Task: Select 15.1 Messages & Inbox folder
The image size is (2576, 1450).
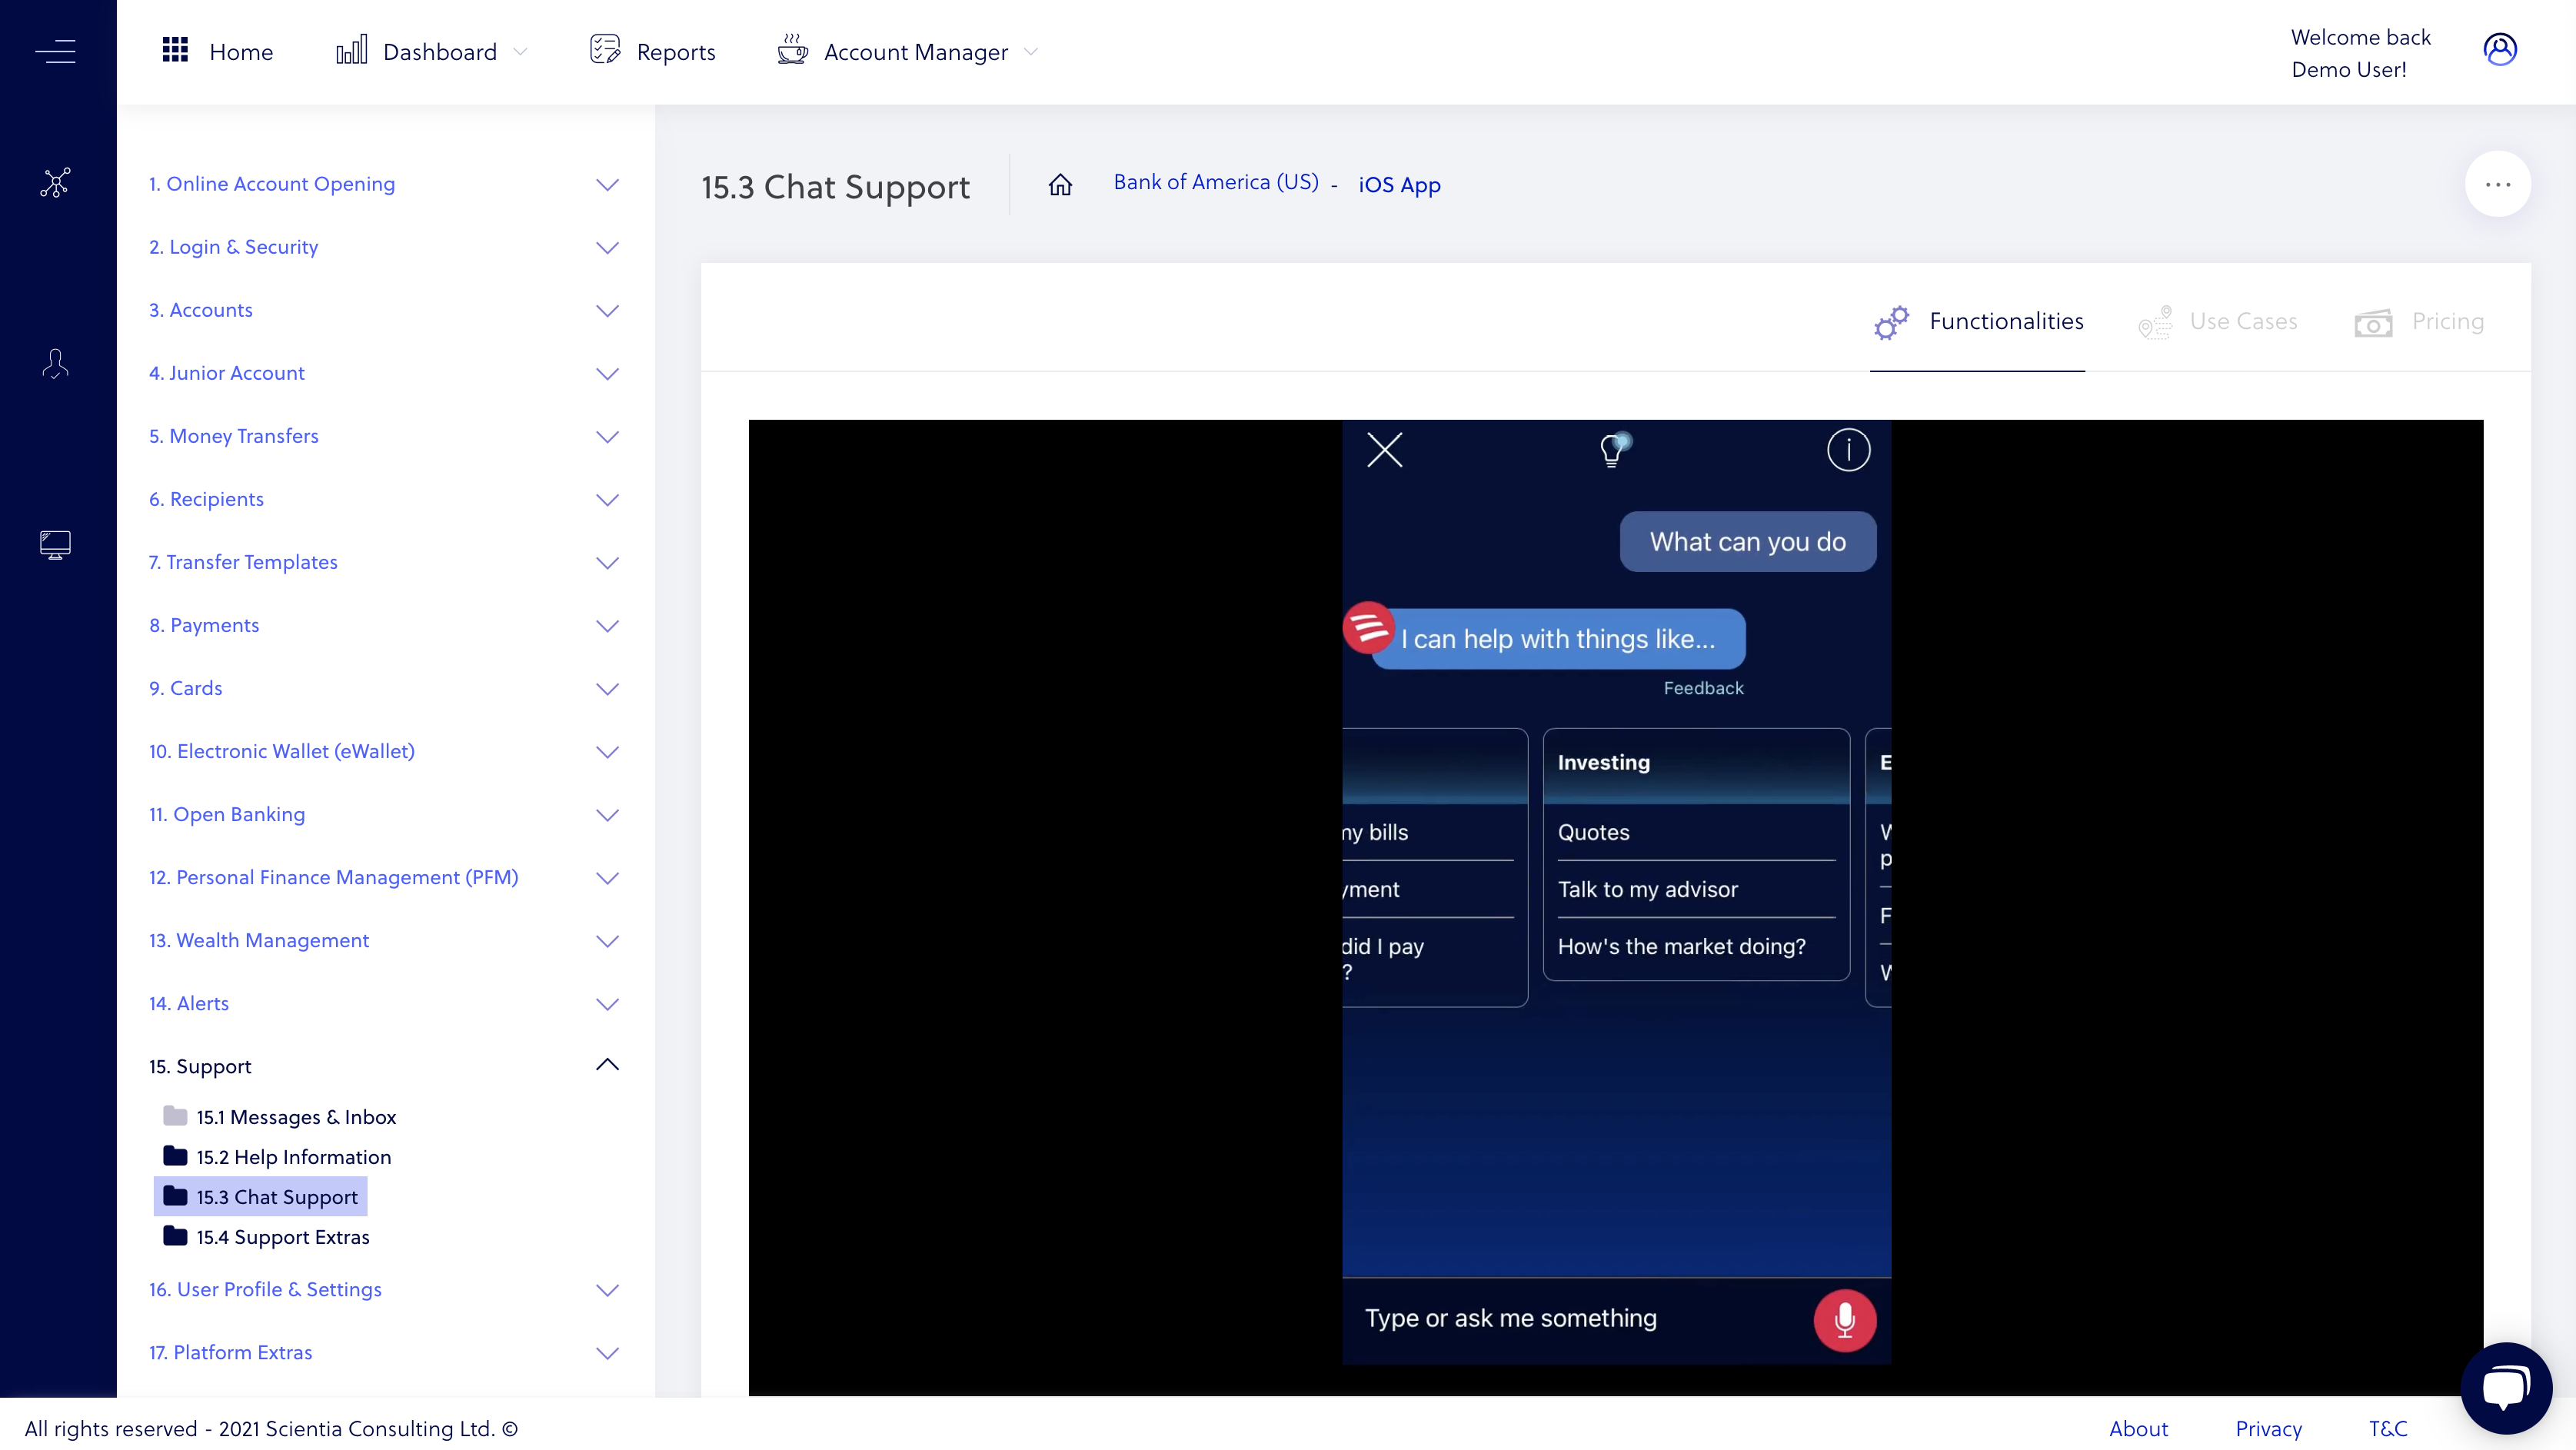Action: 295,1117
